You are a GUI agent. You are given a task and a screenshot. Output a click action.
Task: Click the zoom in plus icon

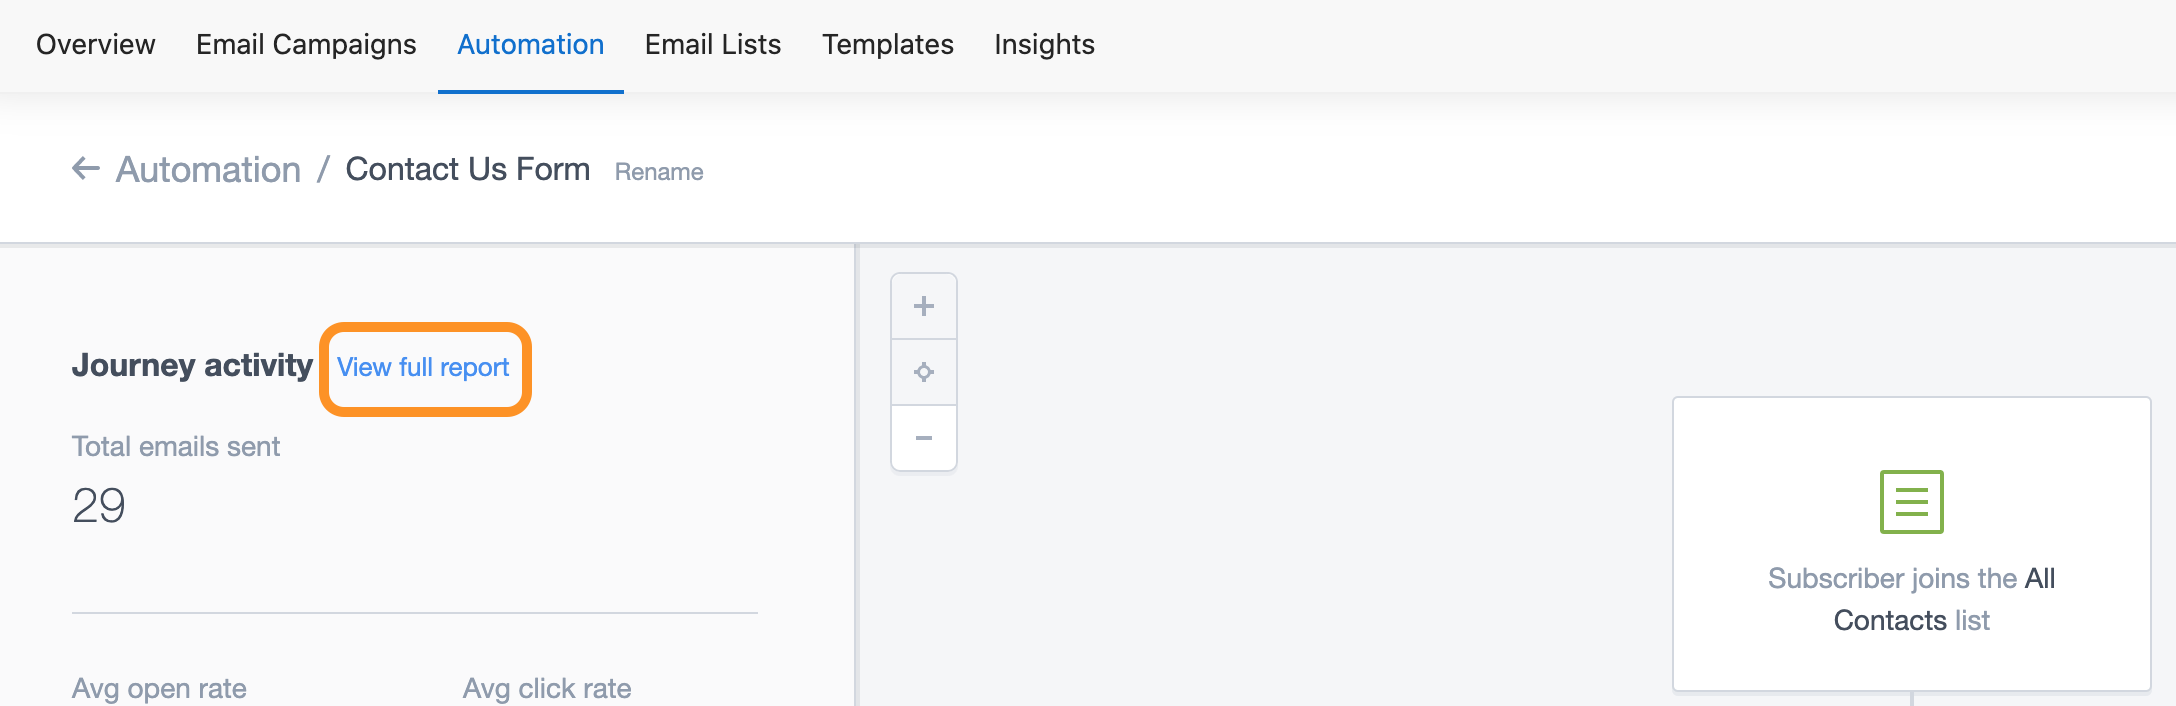pyautogui.click(x=923, y=306)
